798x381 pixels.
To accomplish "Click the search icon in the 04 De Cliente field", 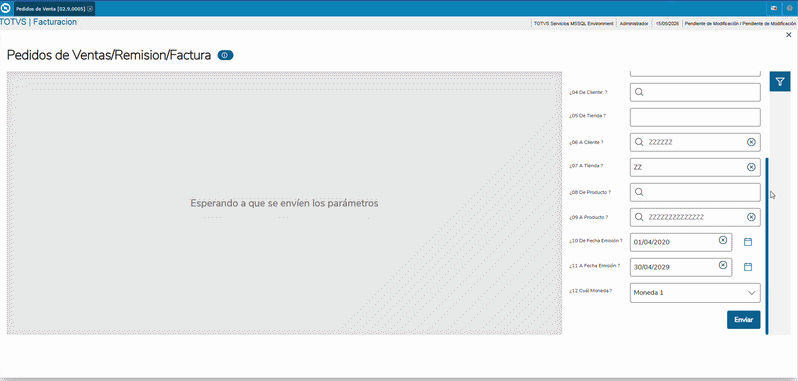I will tap(639, 93).
